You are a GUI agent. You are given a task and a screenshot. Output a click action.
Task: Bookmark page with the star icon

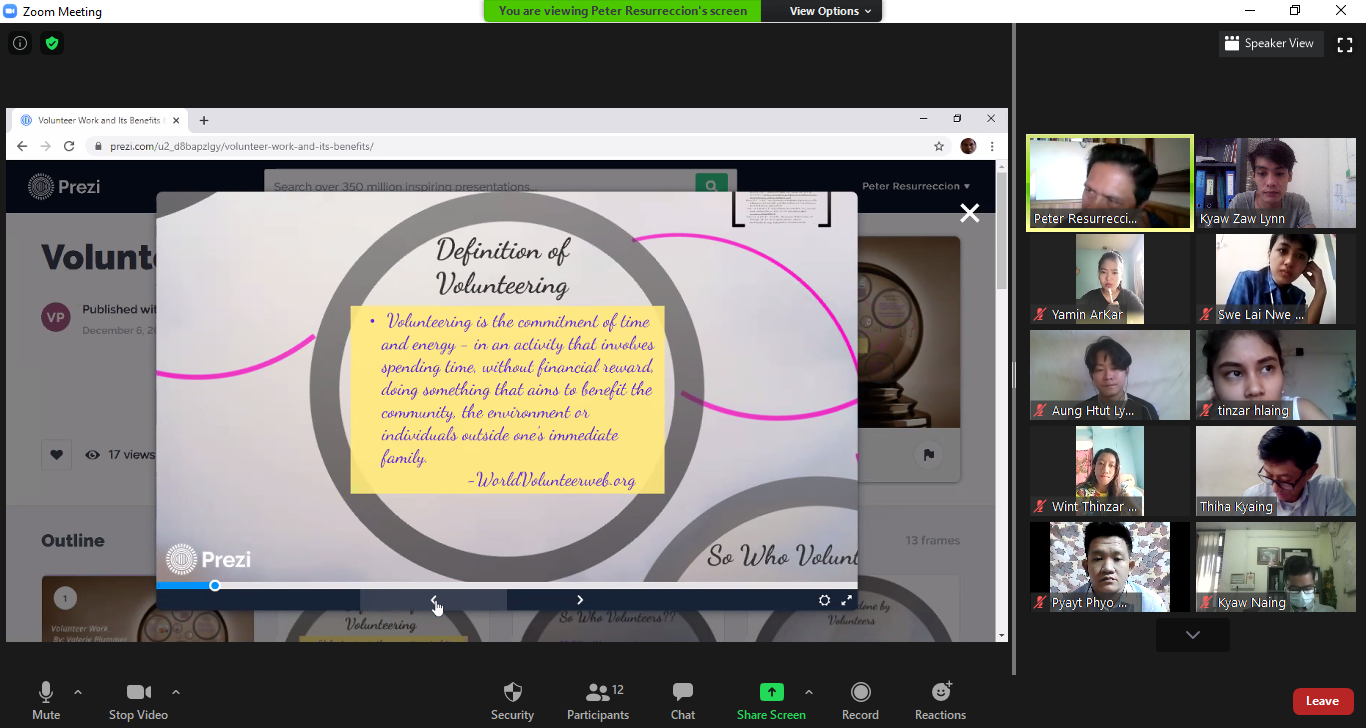point(939,146)
